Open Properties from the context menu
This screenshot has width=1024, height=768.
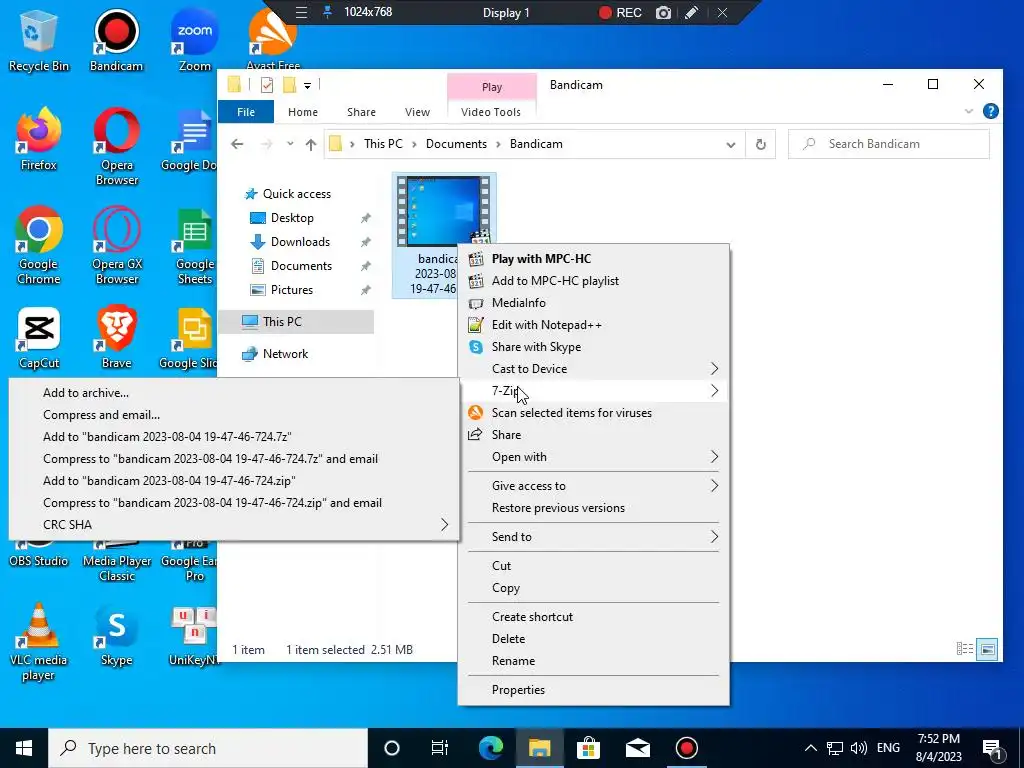(x=594, y=690)
